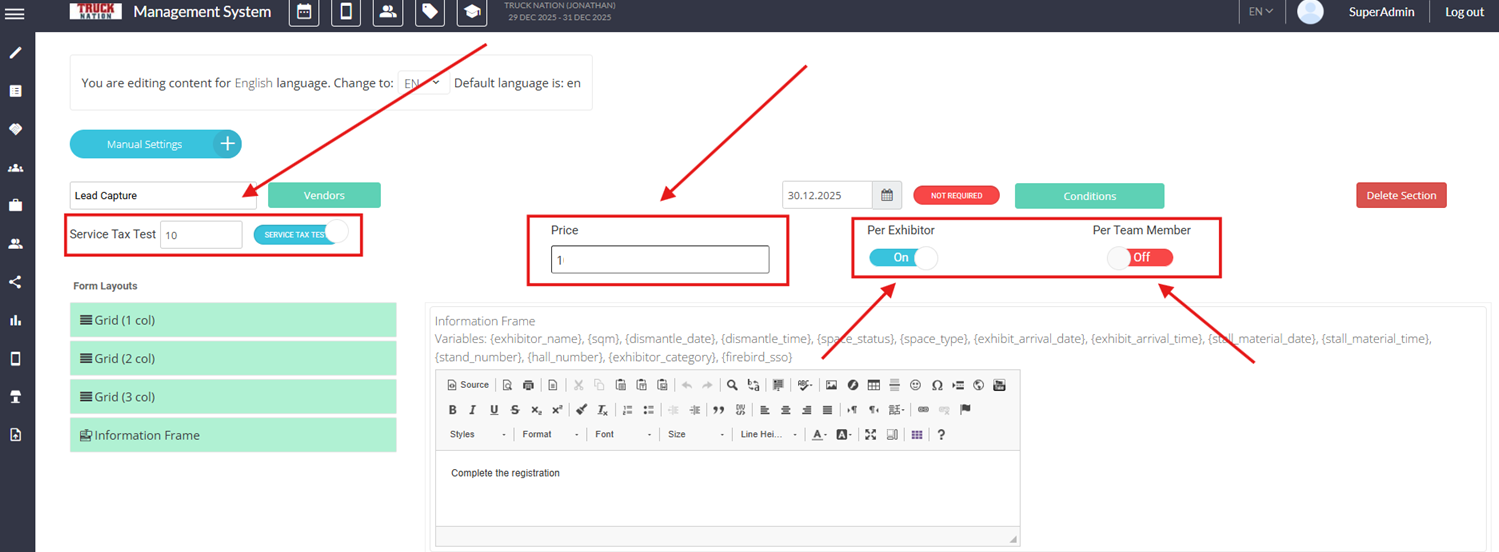Open the share icon in left sidebar
The image size is (1499, 552).
pos(16,282)
